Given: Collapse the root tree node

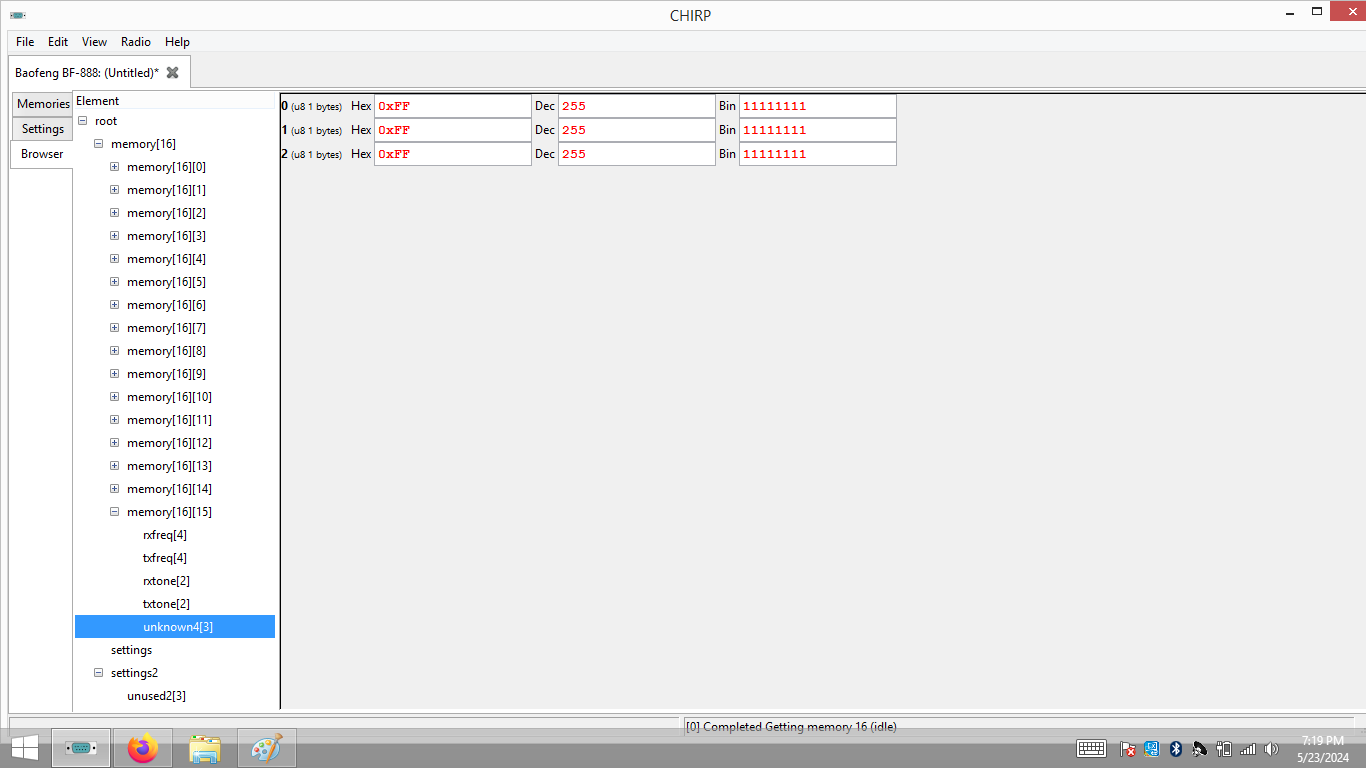Looking at the screenshot, I should tap(83, 121).
